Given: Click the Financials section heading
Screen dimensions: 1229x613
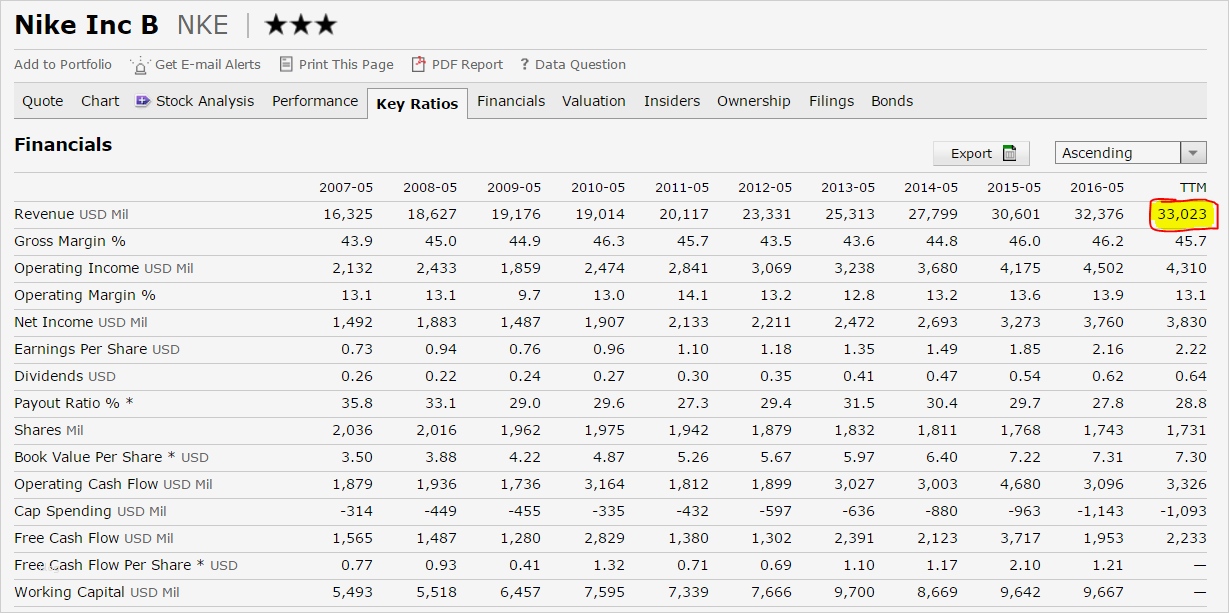Looking at the screenshot, I should 63,145.
